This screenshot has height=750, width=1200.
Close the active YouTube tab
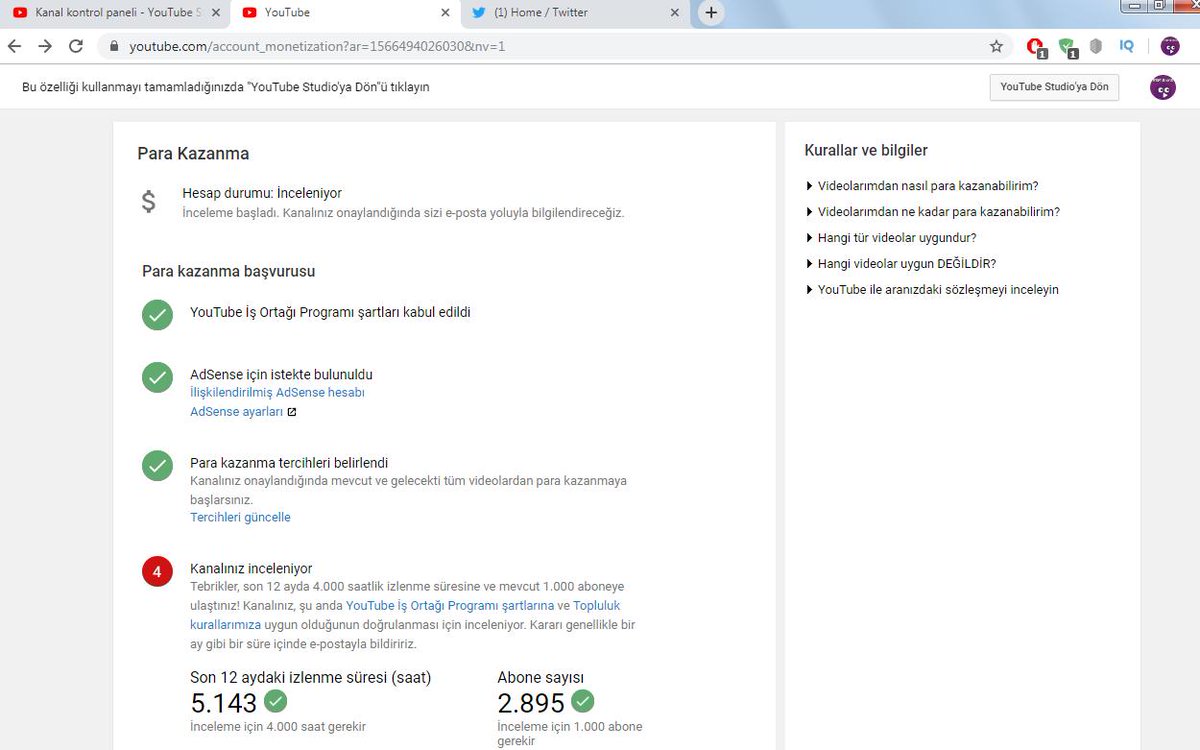(445, 13)
